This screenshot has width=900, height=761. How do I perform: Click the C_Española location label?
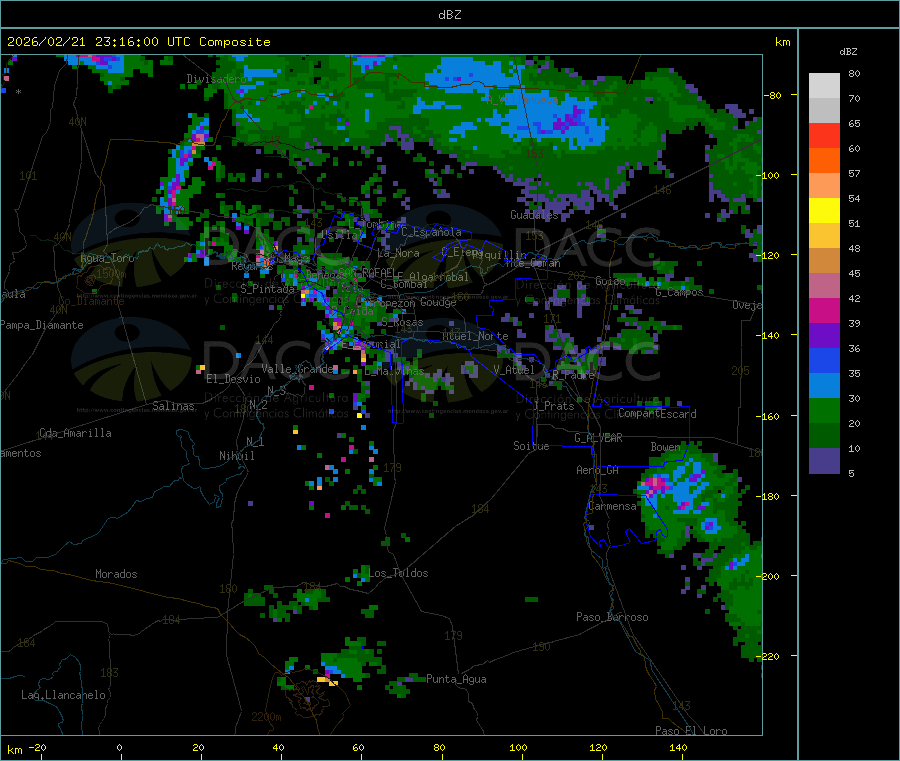(431, 232)
